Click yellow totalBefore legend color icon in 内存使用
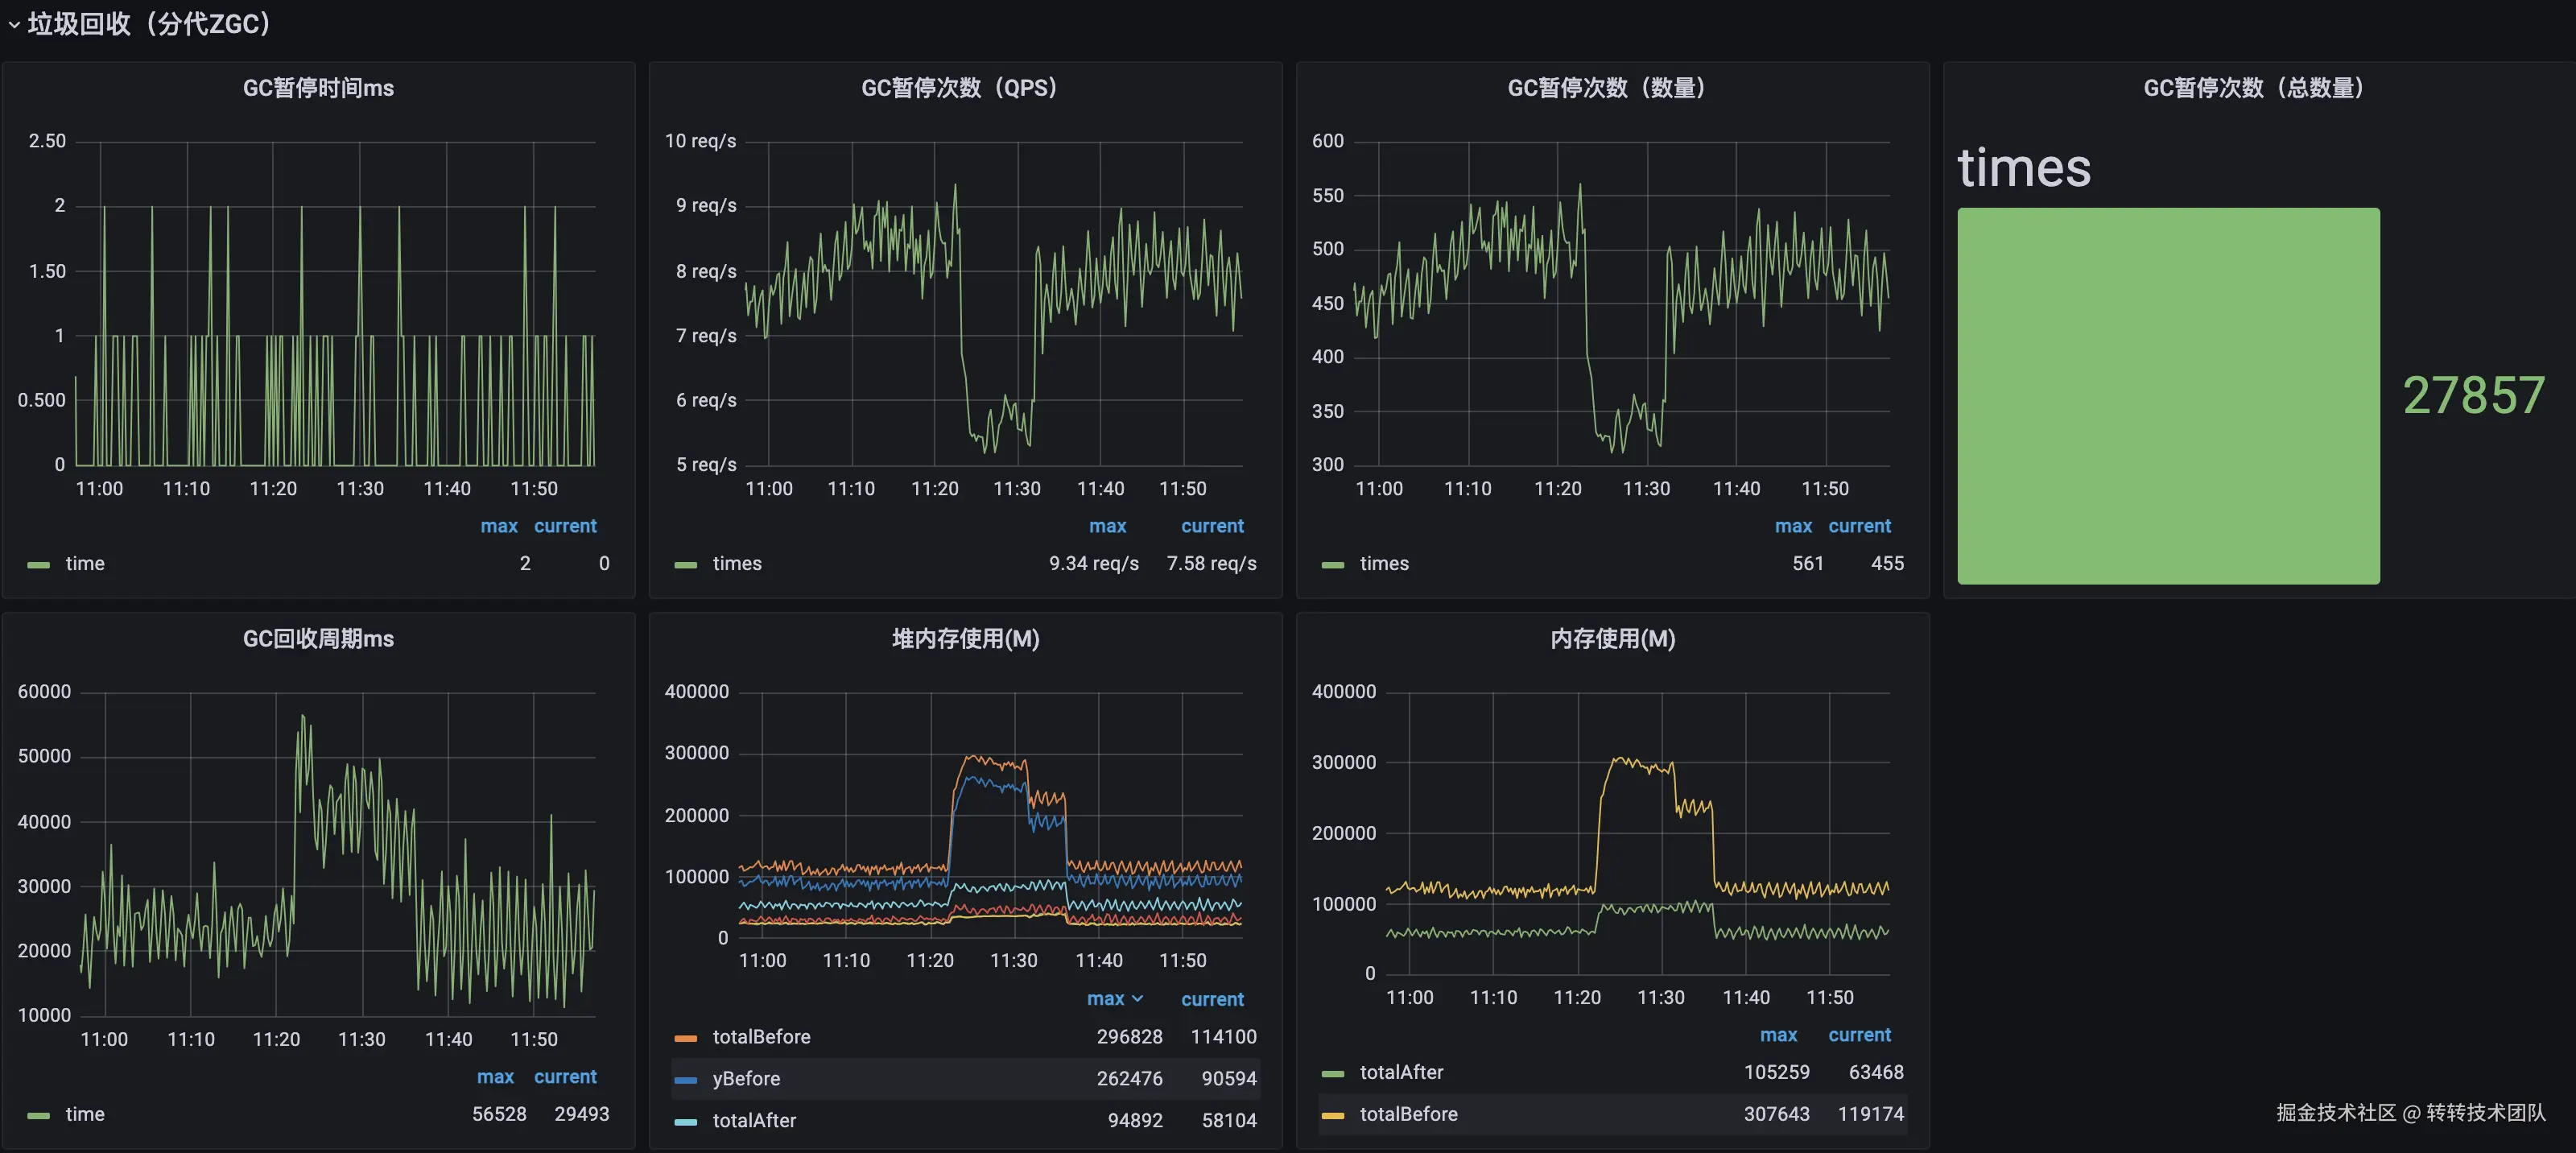This screenshot has height=1153, width=2576. tap(1333, 1115)
